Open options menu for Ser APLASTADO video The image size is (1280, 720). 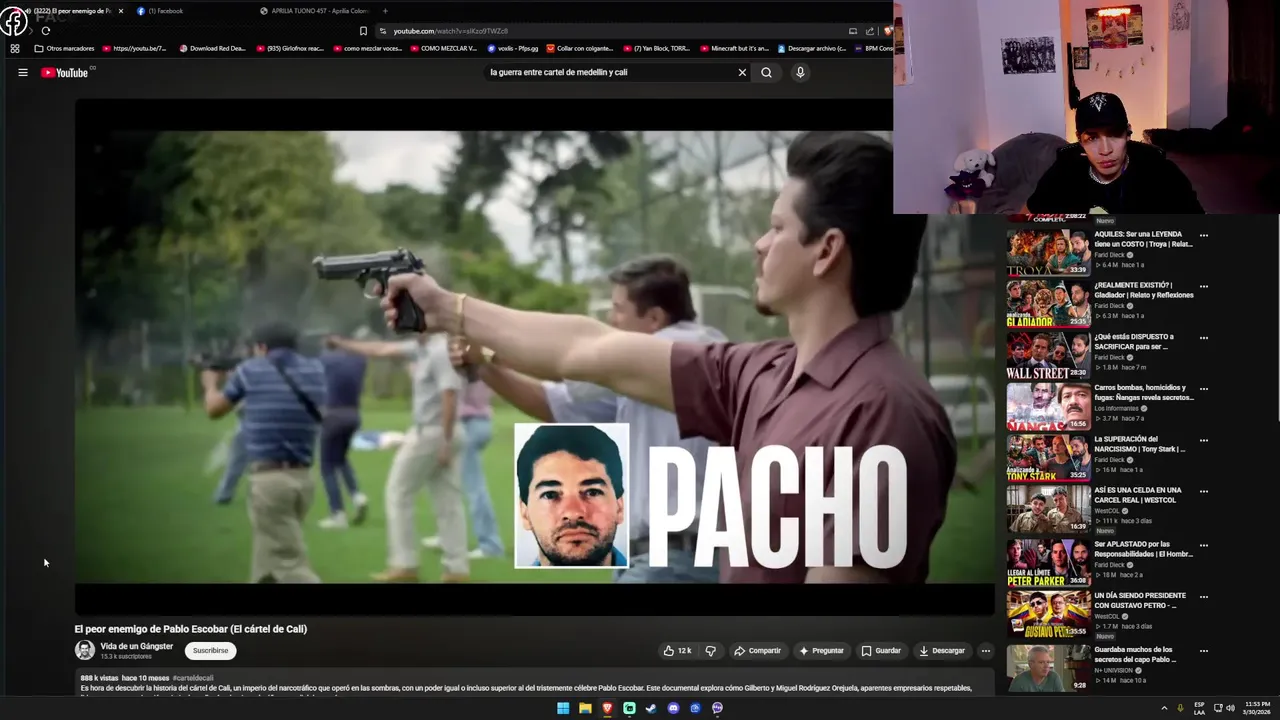1203,546
